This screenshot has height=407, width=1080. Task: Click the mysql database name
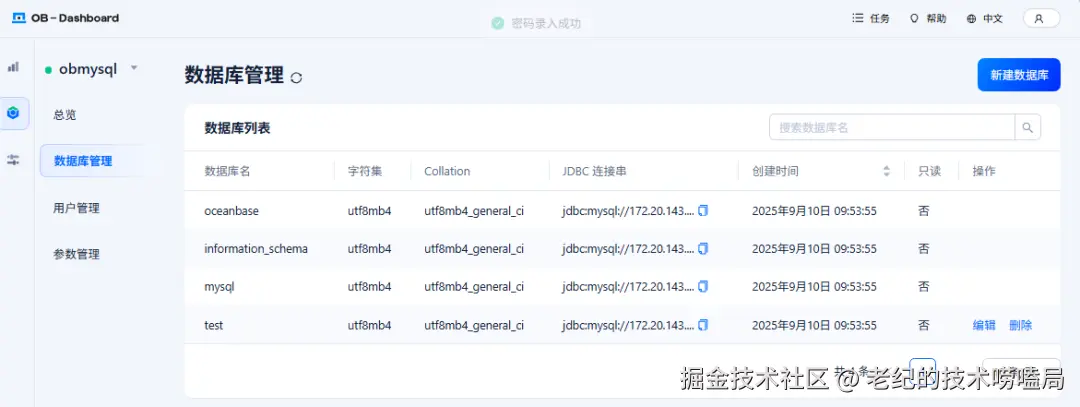[220, 286]
